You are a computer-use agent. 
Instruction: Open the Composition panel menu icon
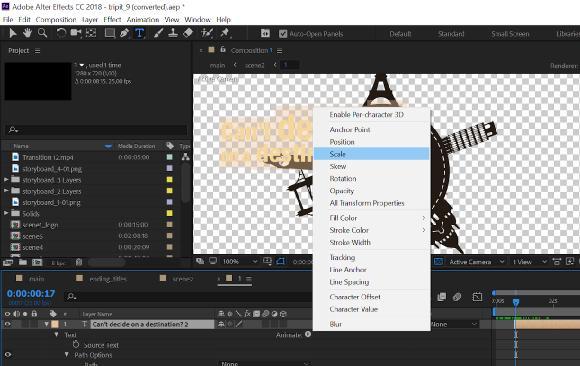(280, 51)
